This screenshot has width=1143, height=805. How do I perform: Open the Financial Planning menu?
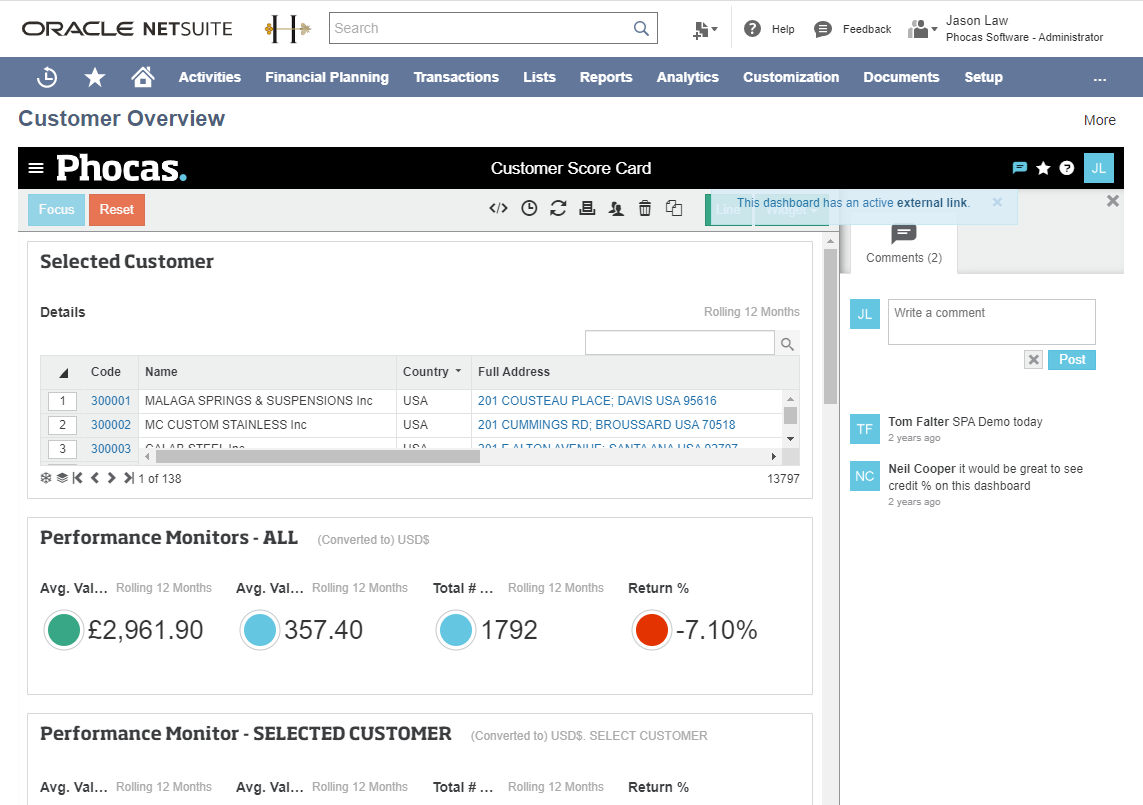pyautogui.click(x=327, y=77)
